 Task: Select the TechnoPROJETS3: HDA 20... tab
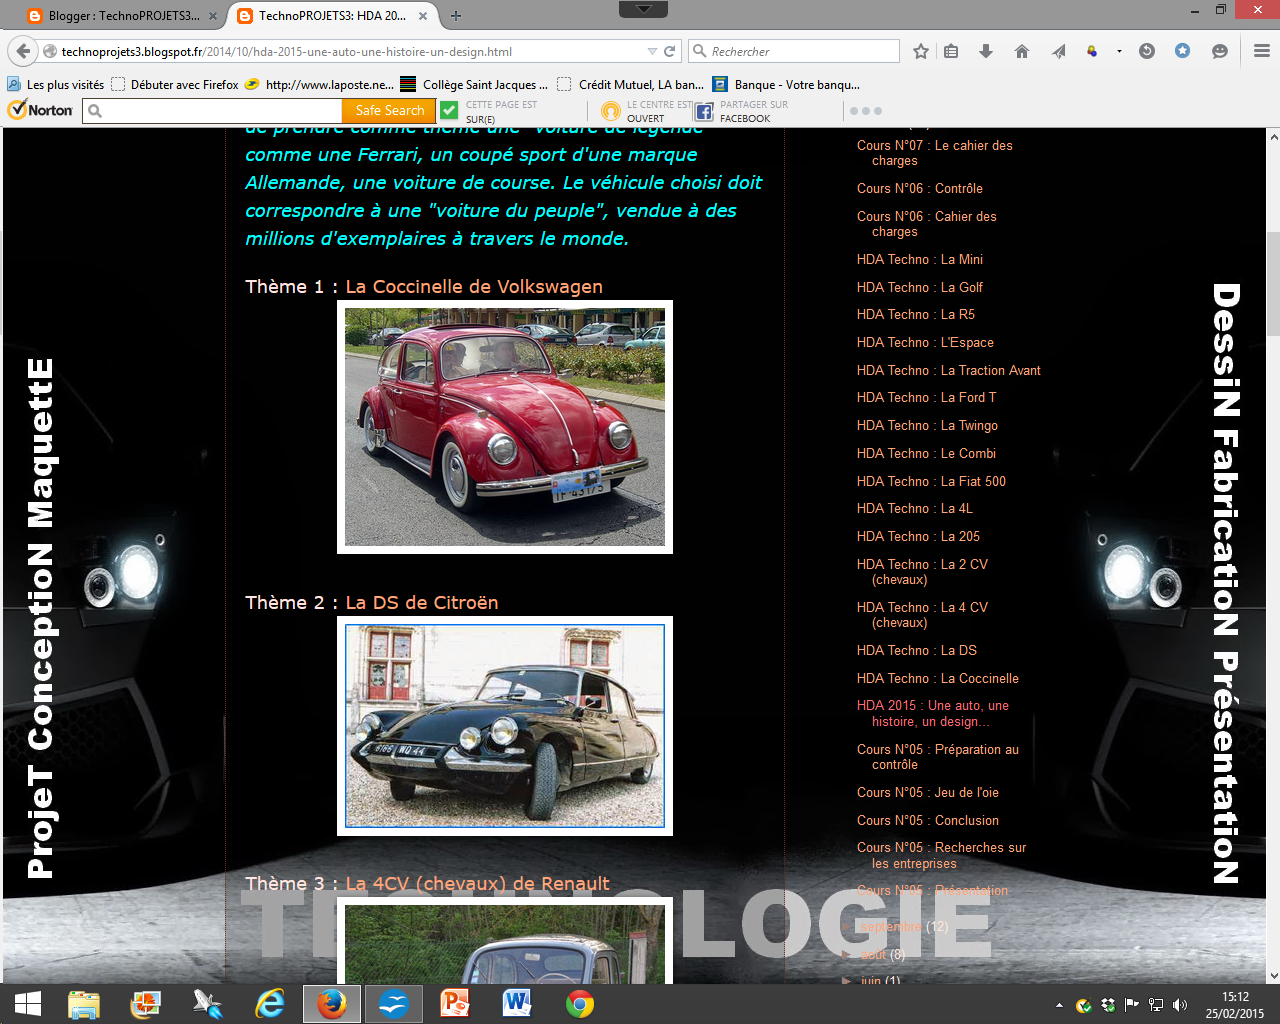tap(333, 16)
